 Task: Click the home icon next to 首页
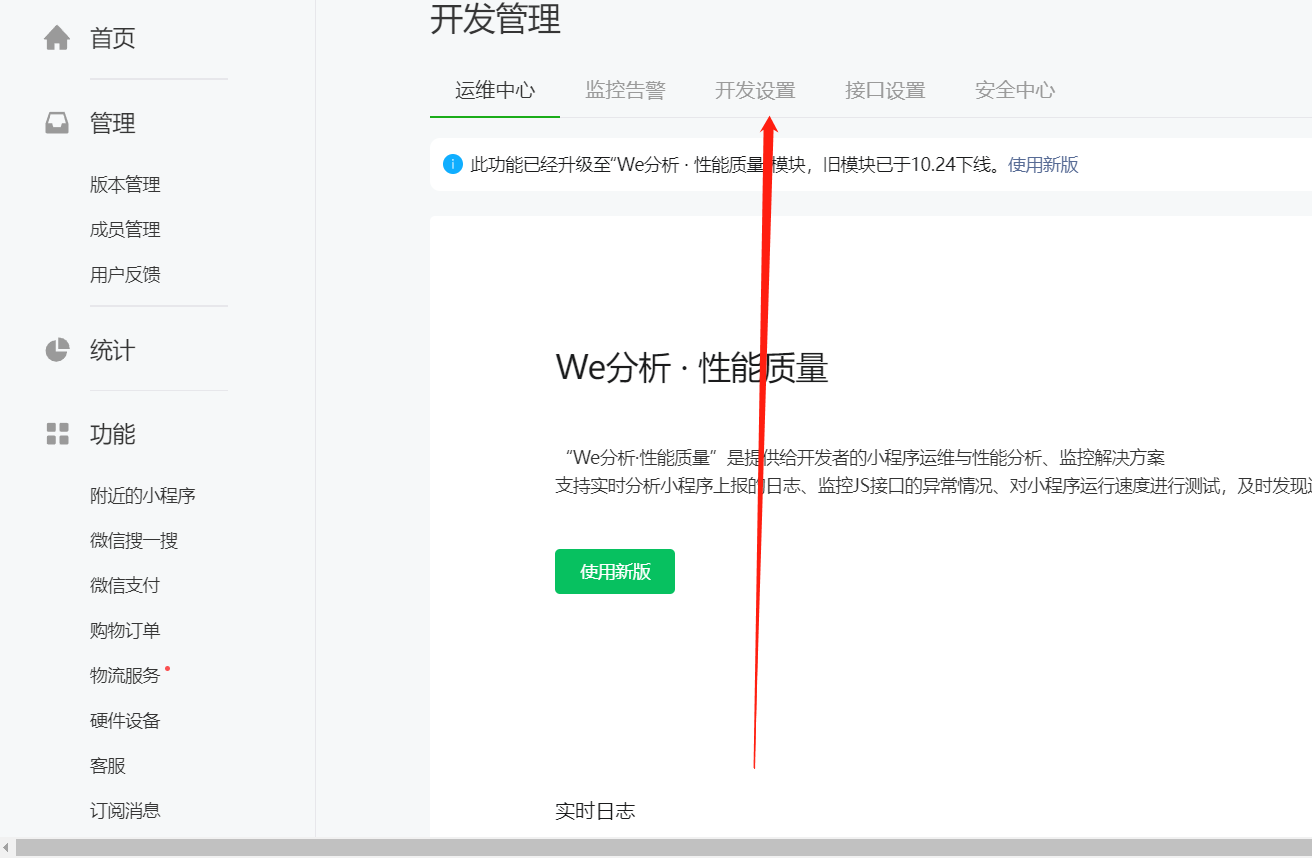coord(57,37)
